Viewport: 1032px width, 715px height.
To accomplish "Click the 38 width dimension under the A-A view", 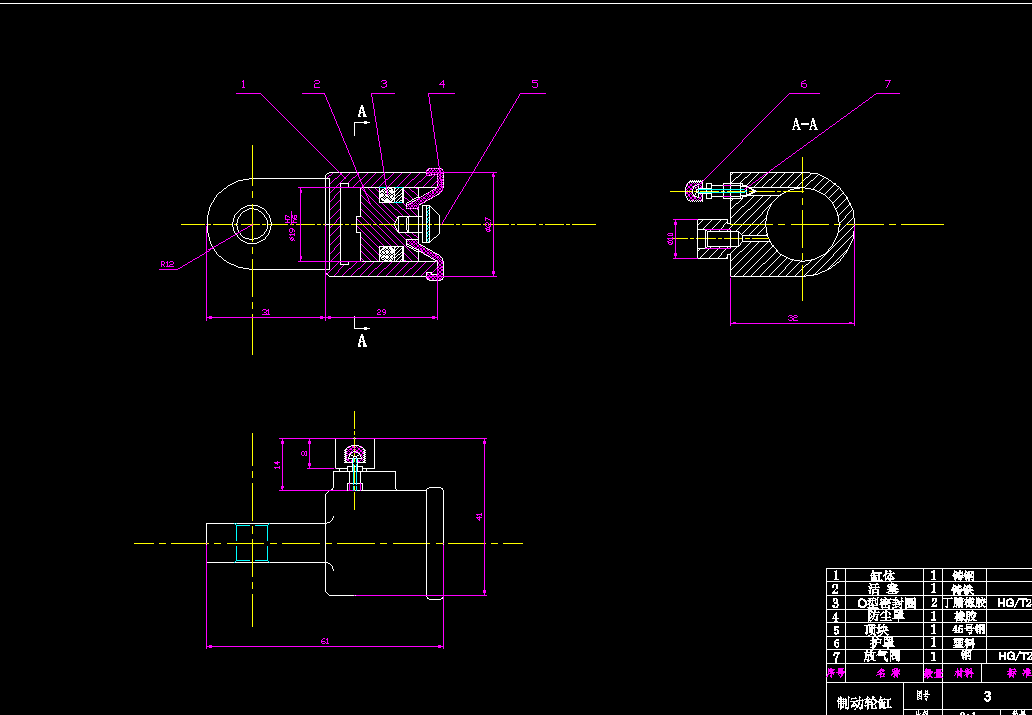I will pos(793,319).
